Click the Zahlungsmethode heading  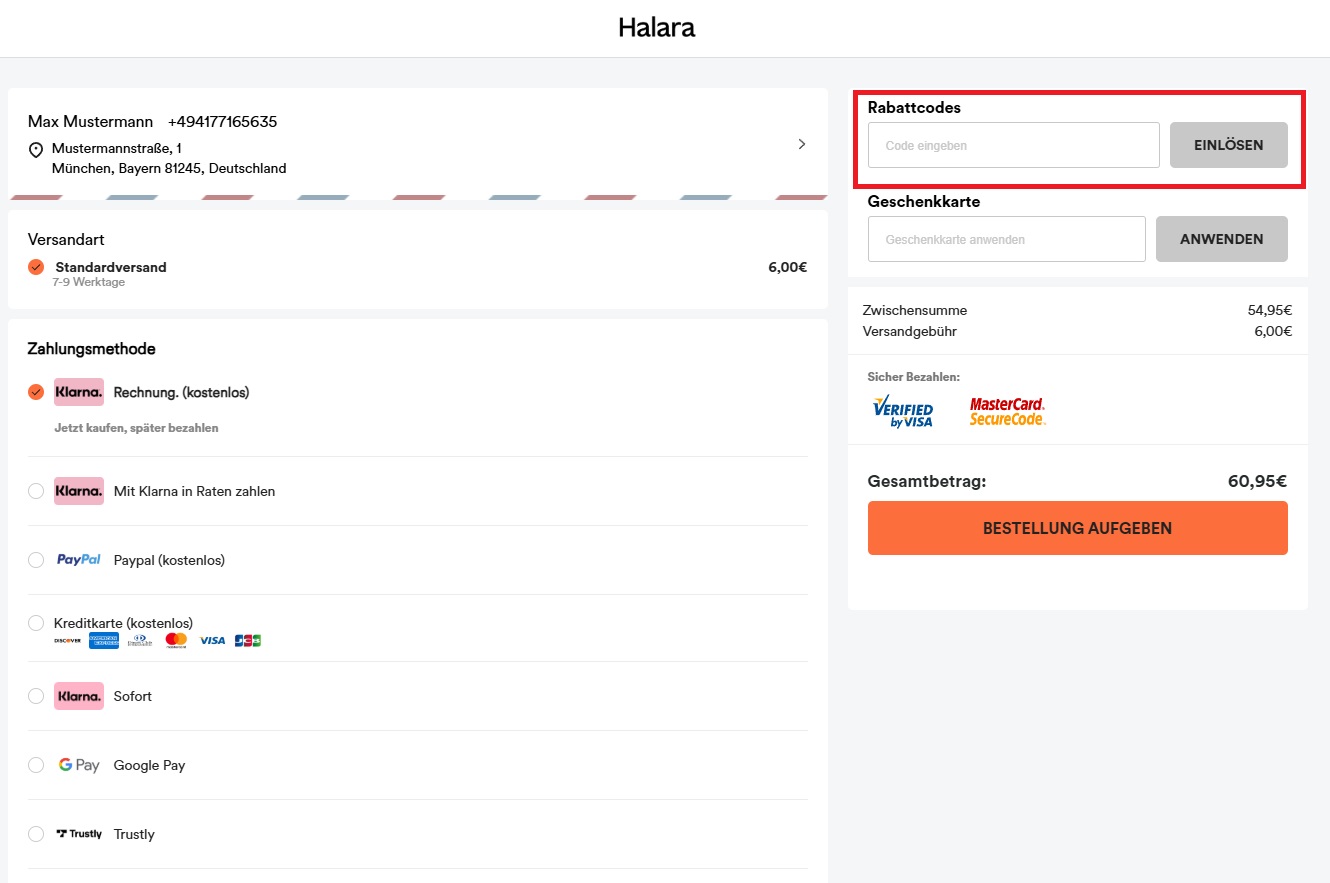[92, 349]
